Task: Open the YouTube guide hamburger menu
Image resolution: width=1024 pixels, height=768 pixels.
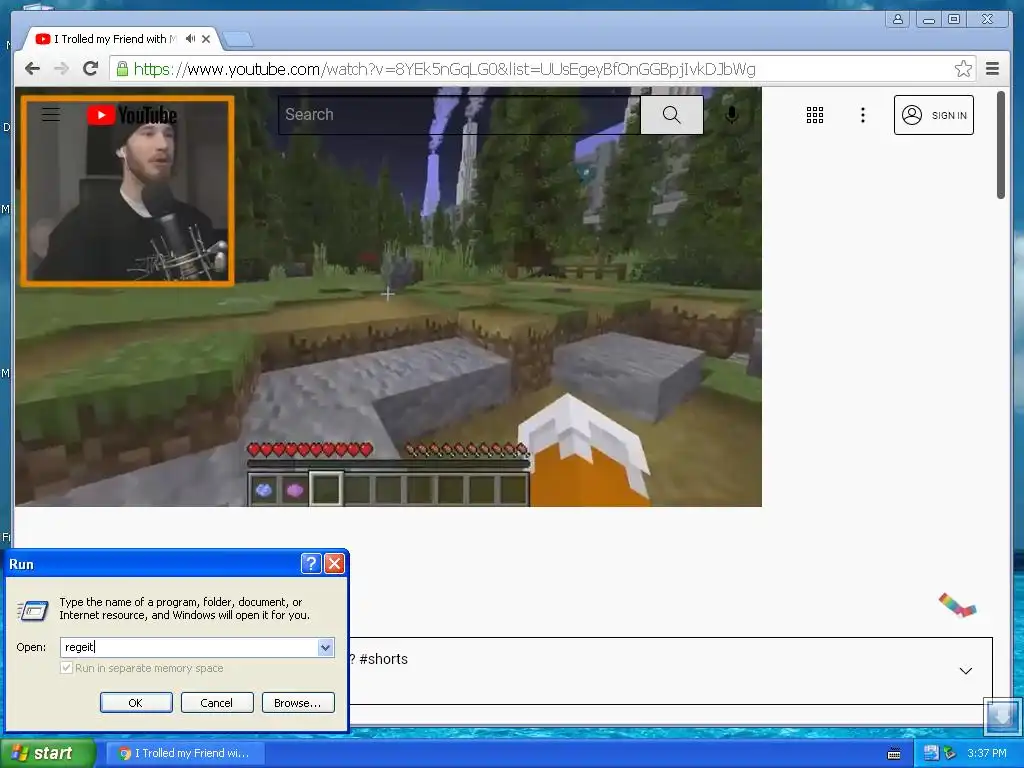Action: click(51, 115)
